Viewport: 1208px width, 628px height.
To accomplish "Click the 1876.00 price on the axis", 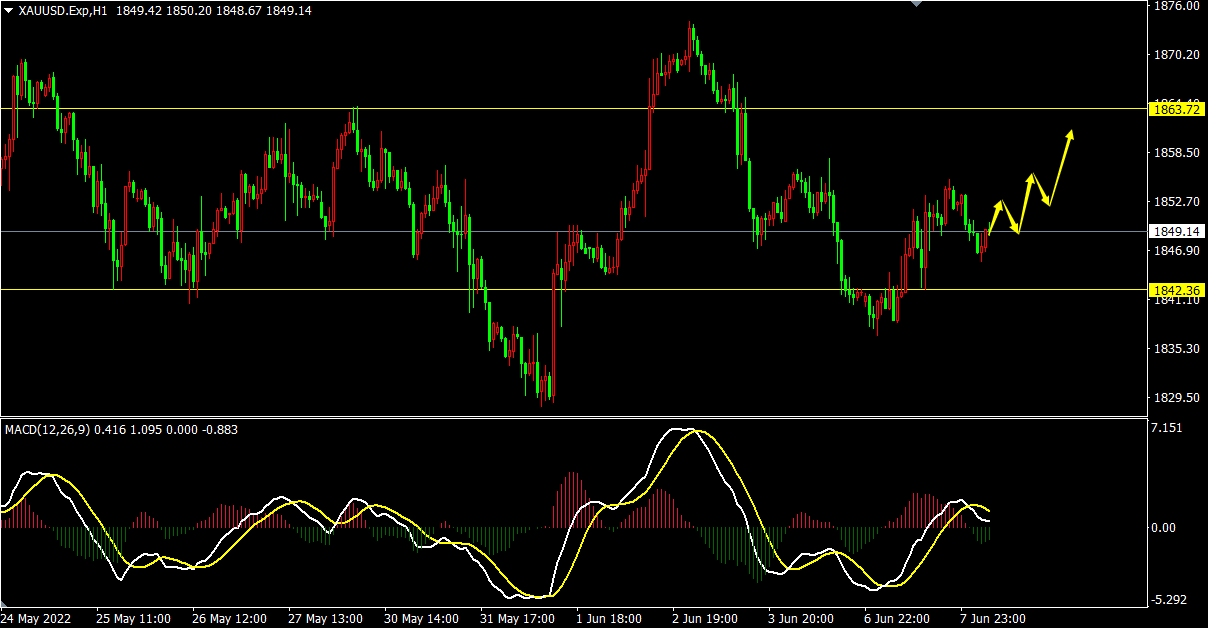I will [1176, 6].
